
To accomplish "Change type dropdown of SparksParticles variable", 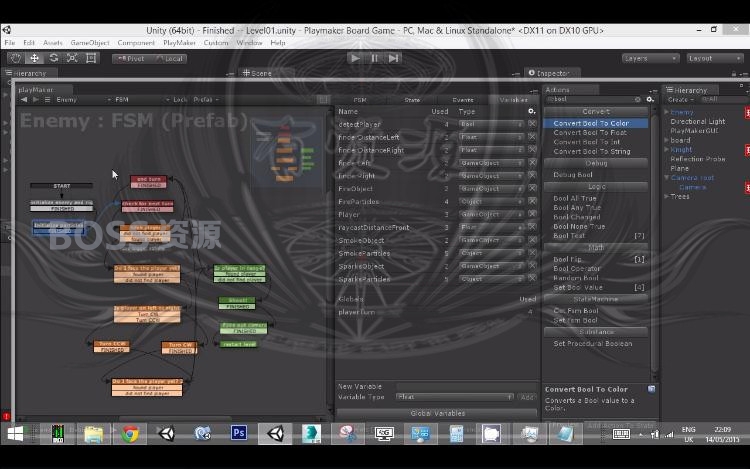I will 491,279.
